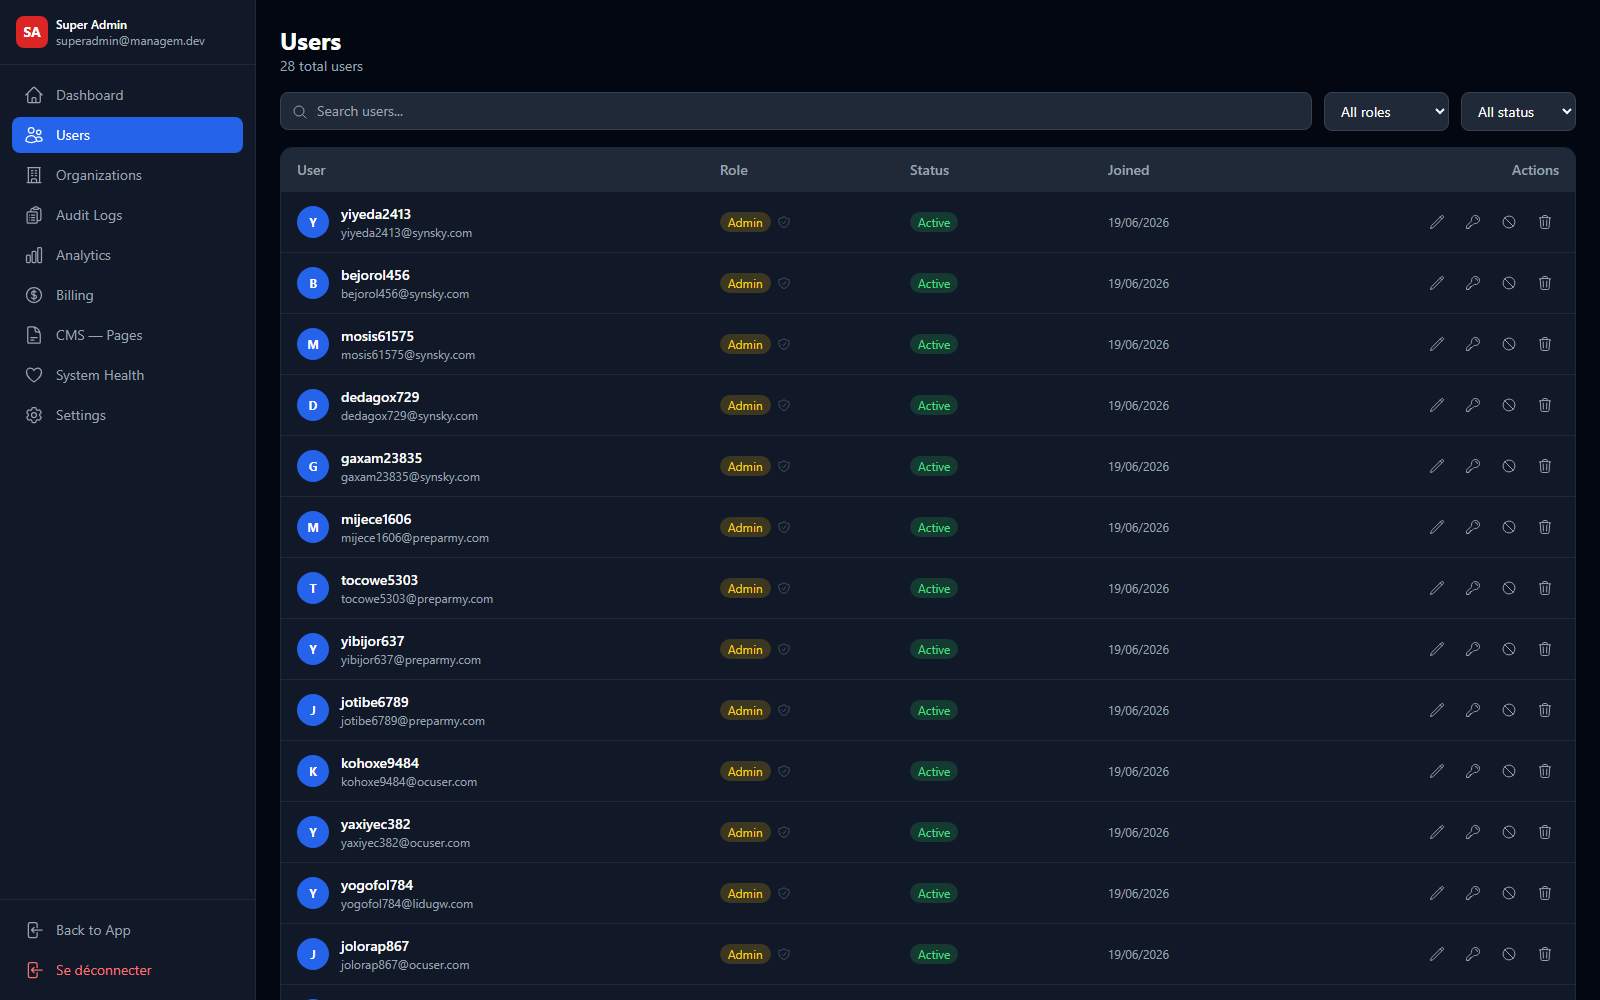Viewport: 1600px width, 1000px height.
Task: Click the key icon for kohoxe9484
Action: 1473,771
